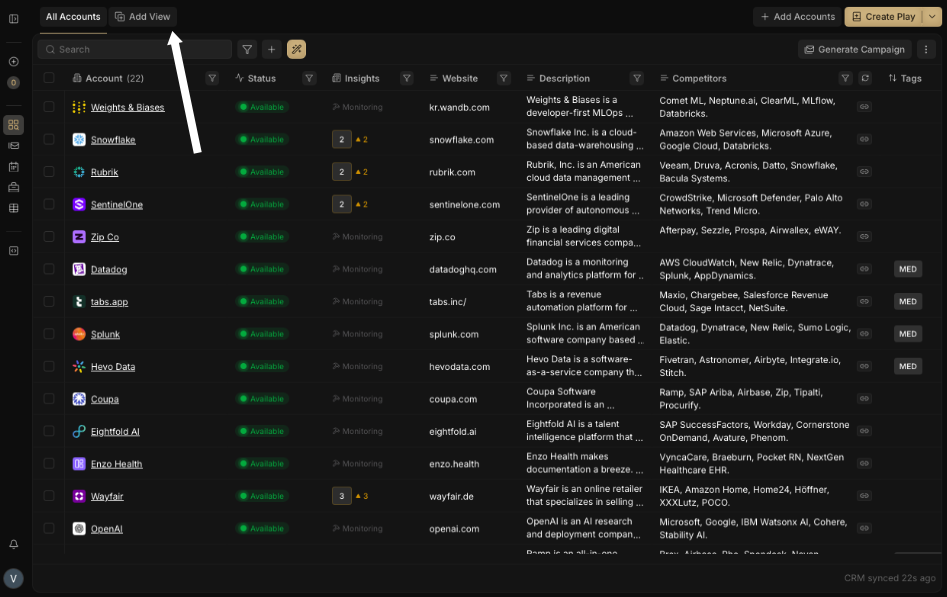
Task: Open the Status column filter dropdown
Action: [x=309, y=78]
